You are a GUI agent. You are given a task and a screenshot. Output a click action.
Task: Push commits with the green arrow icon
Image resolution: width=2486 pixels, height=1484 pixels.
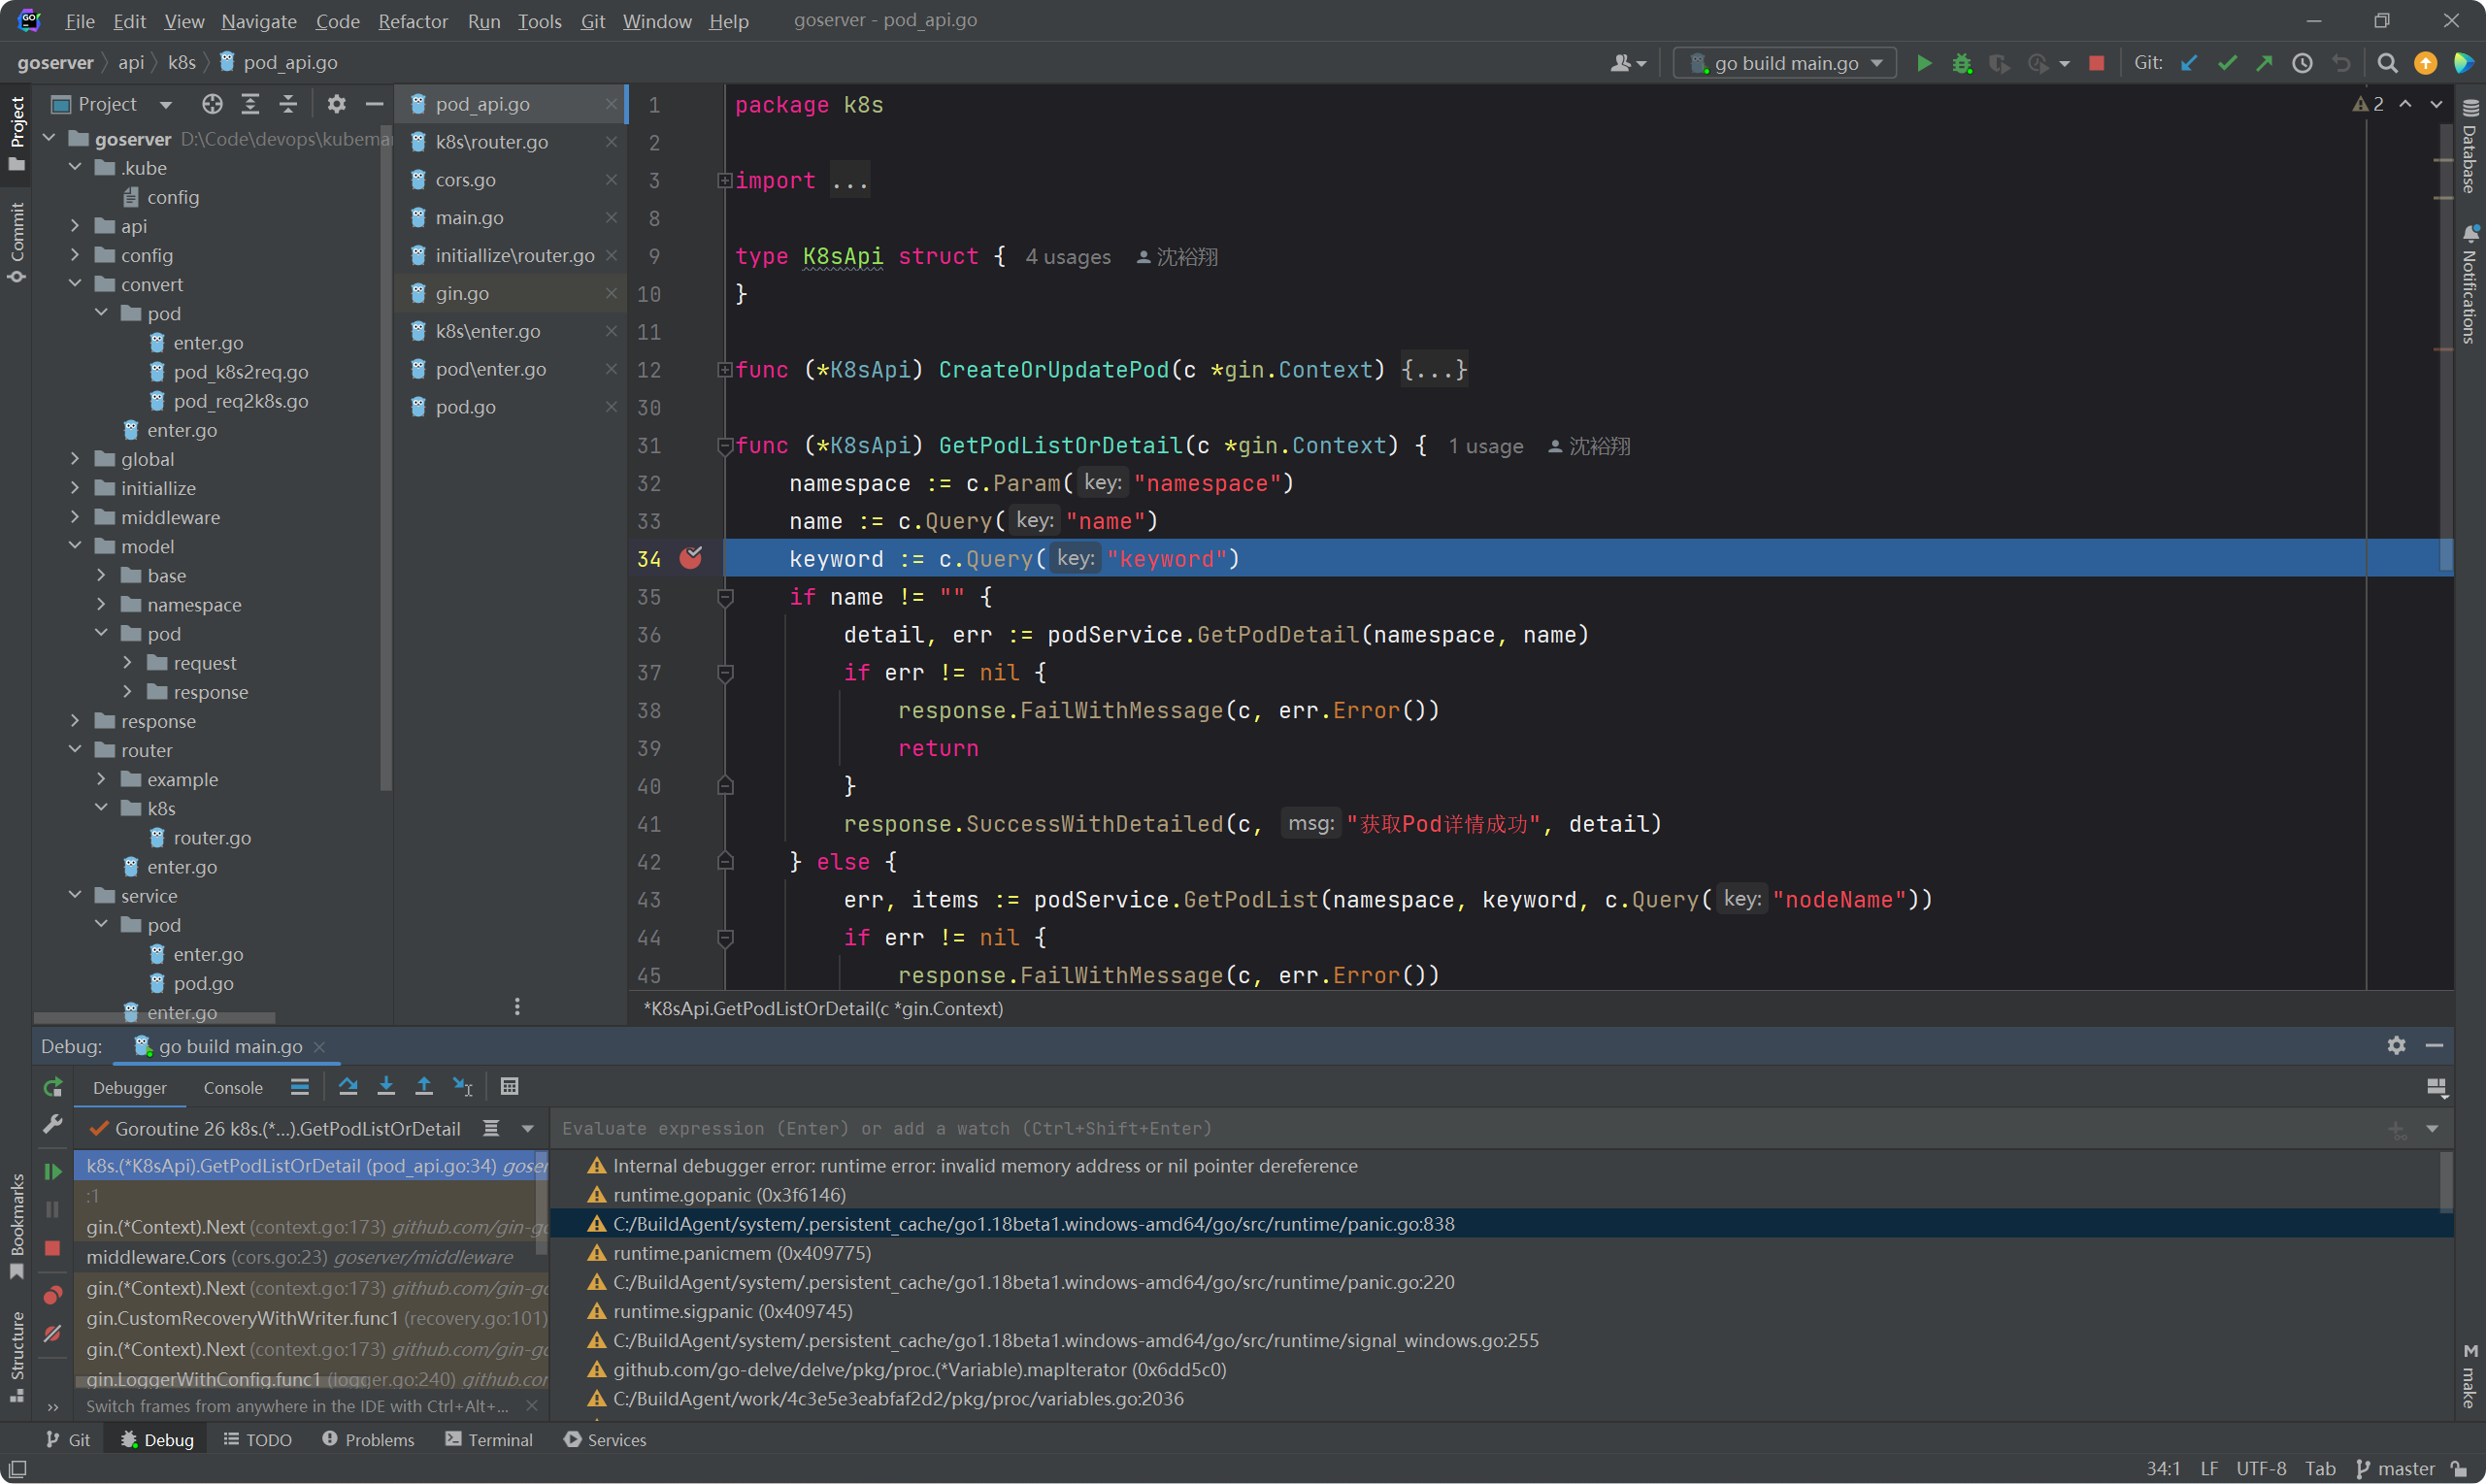pos(2264,63)
